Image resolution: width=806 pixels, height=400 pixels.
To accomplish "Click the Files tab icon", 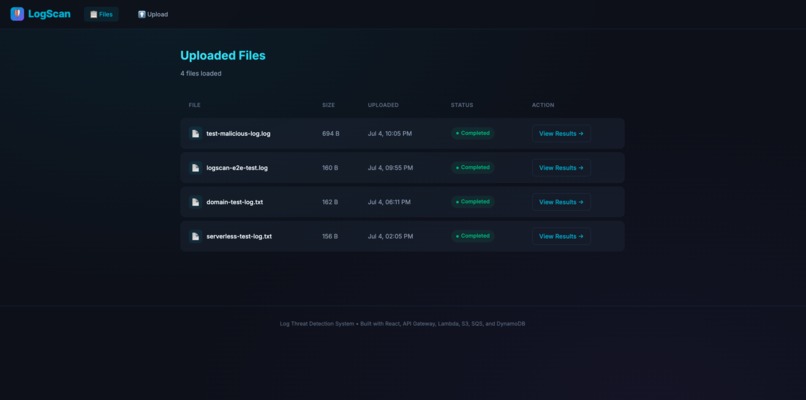I will tap(94, 14).
